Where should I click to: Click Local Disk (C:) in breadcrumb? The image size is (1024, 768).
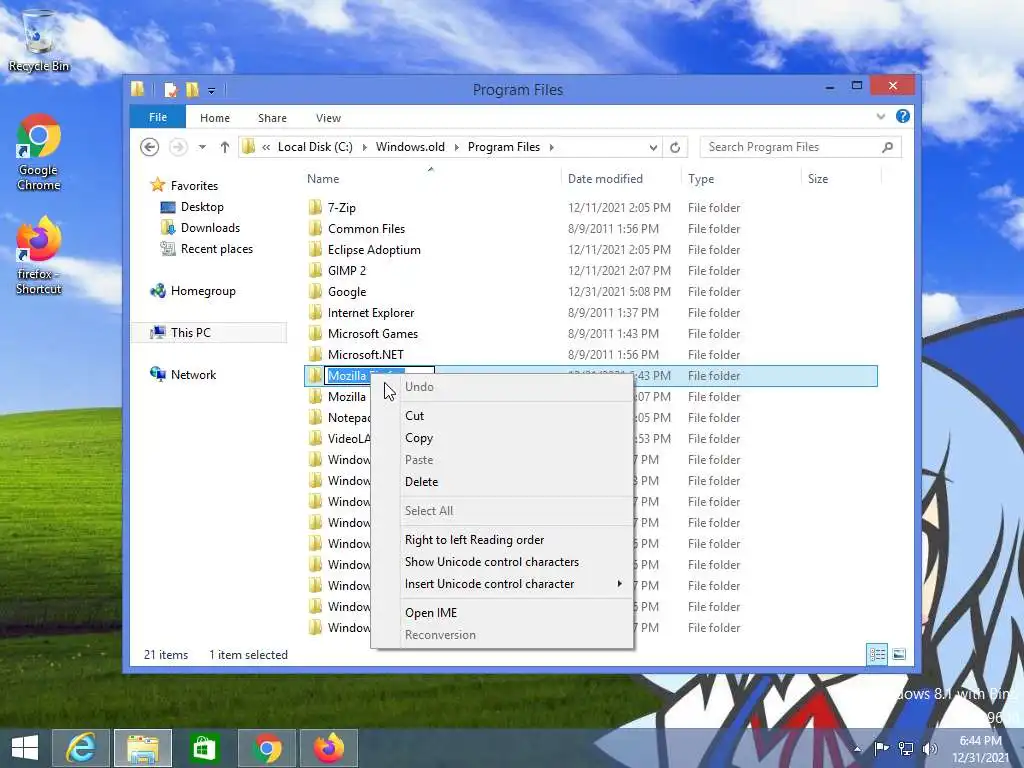point(315,147)
